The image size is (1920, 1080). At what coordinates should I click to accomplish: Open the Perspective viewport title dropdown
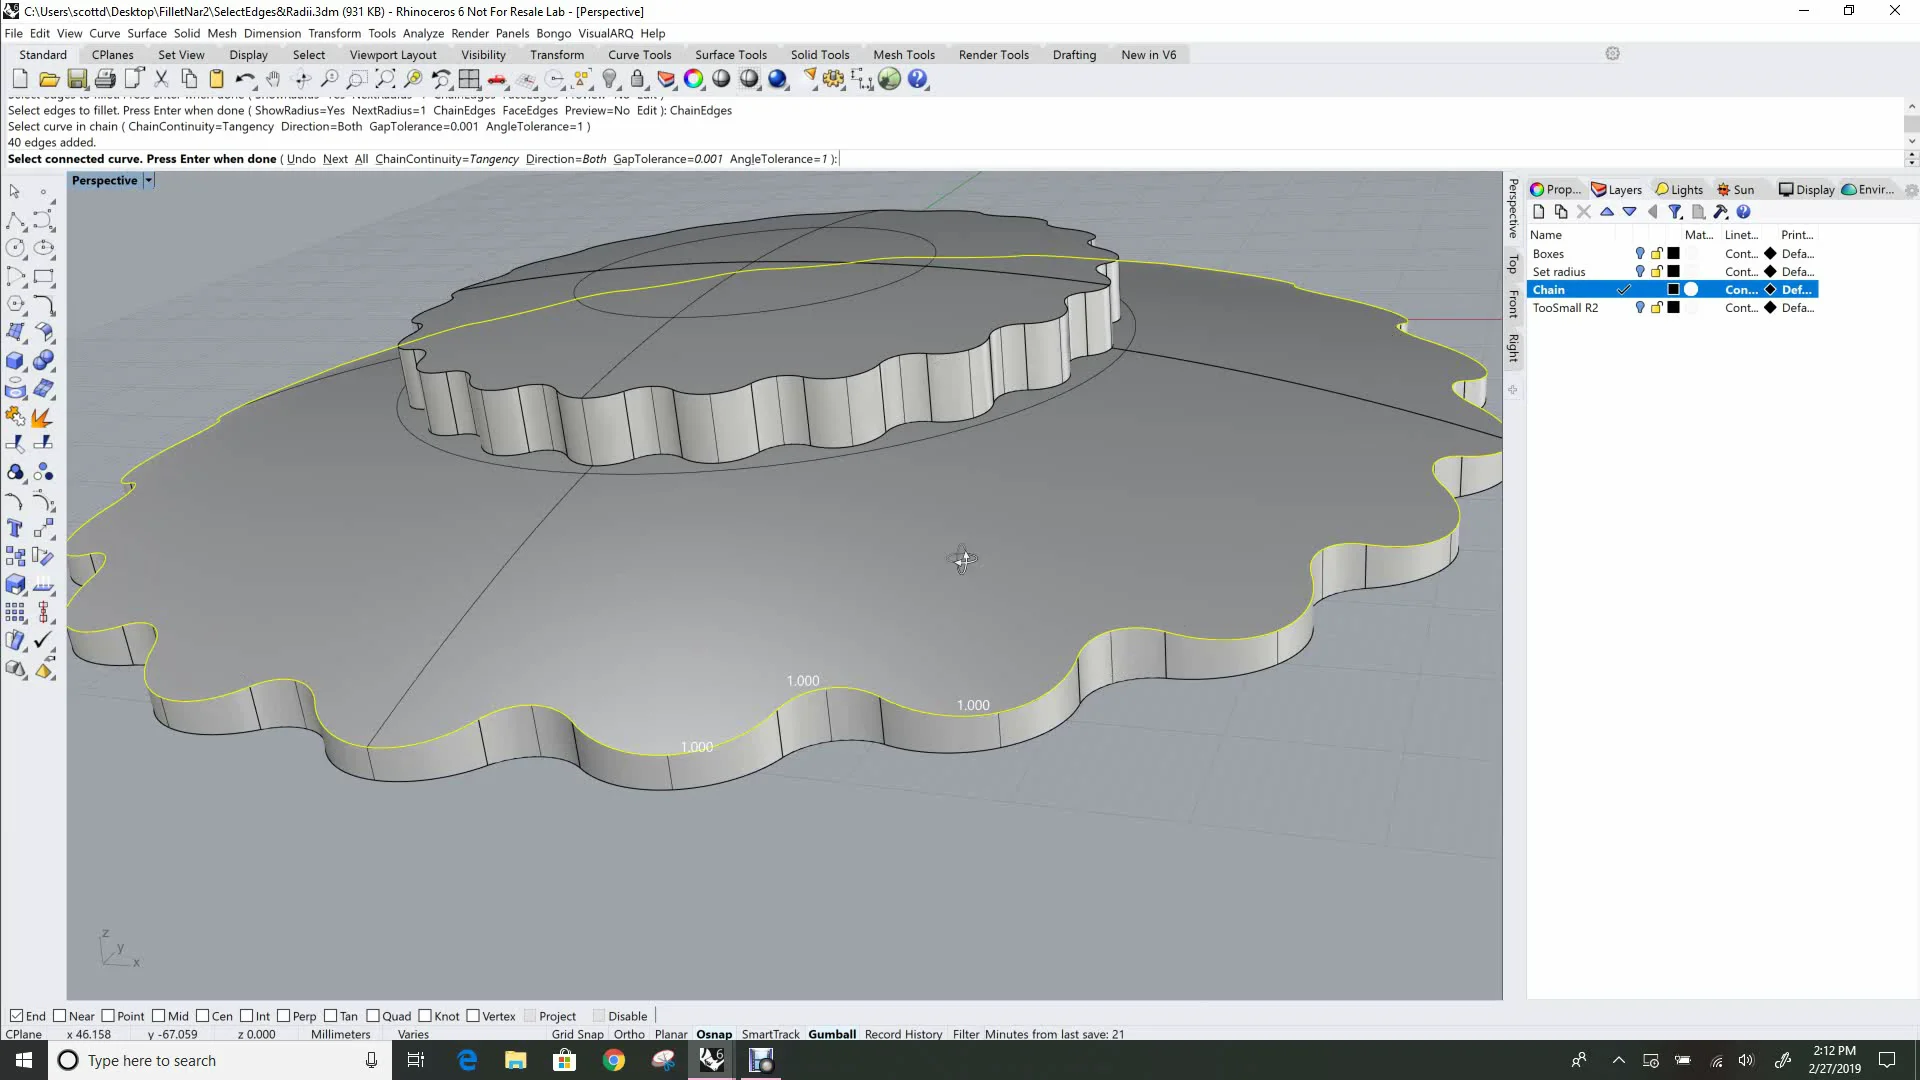(x=149, y=180)
